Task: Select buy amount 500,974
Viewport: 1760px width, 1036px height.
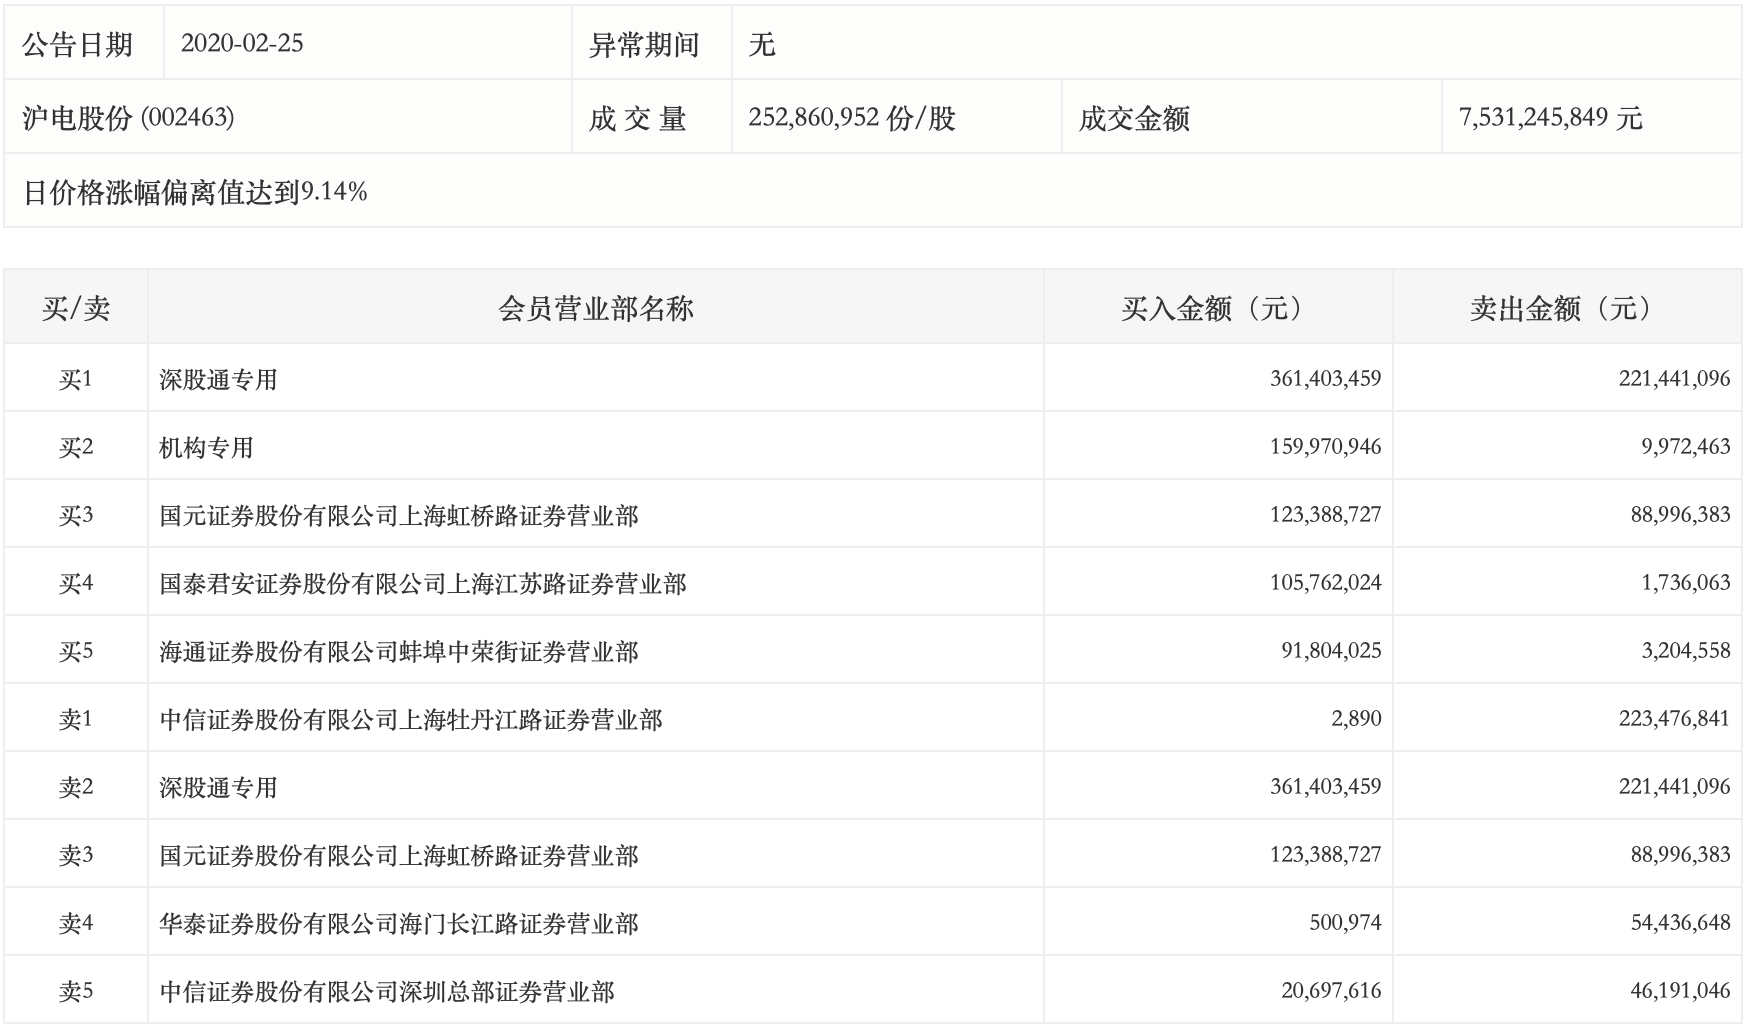Action: [x=1346, y=922]
